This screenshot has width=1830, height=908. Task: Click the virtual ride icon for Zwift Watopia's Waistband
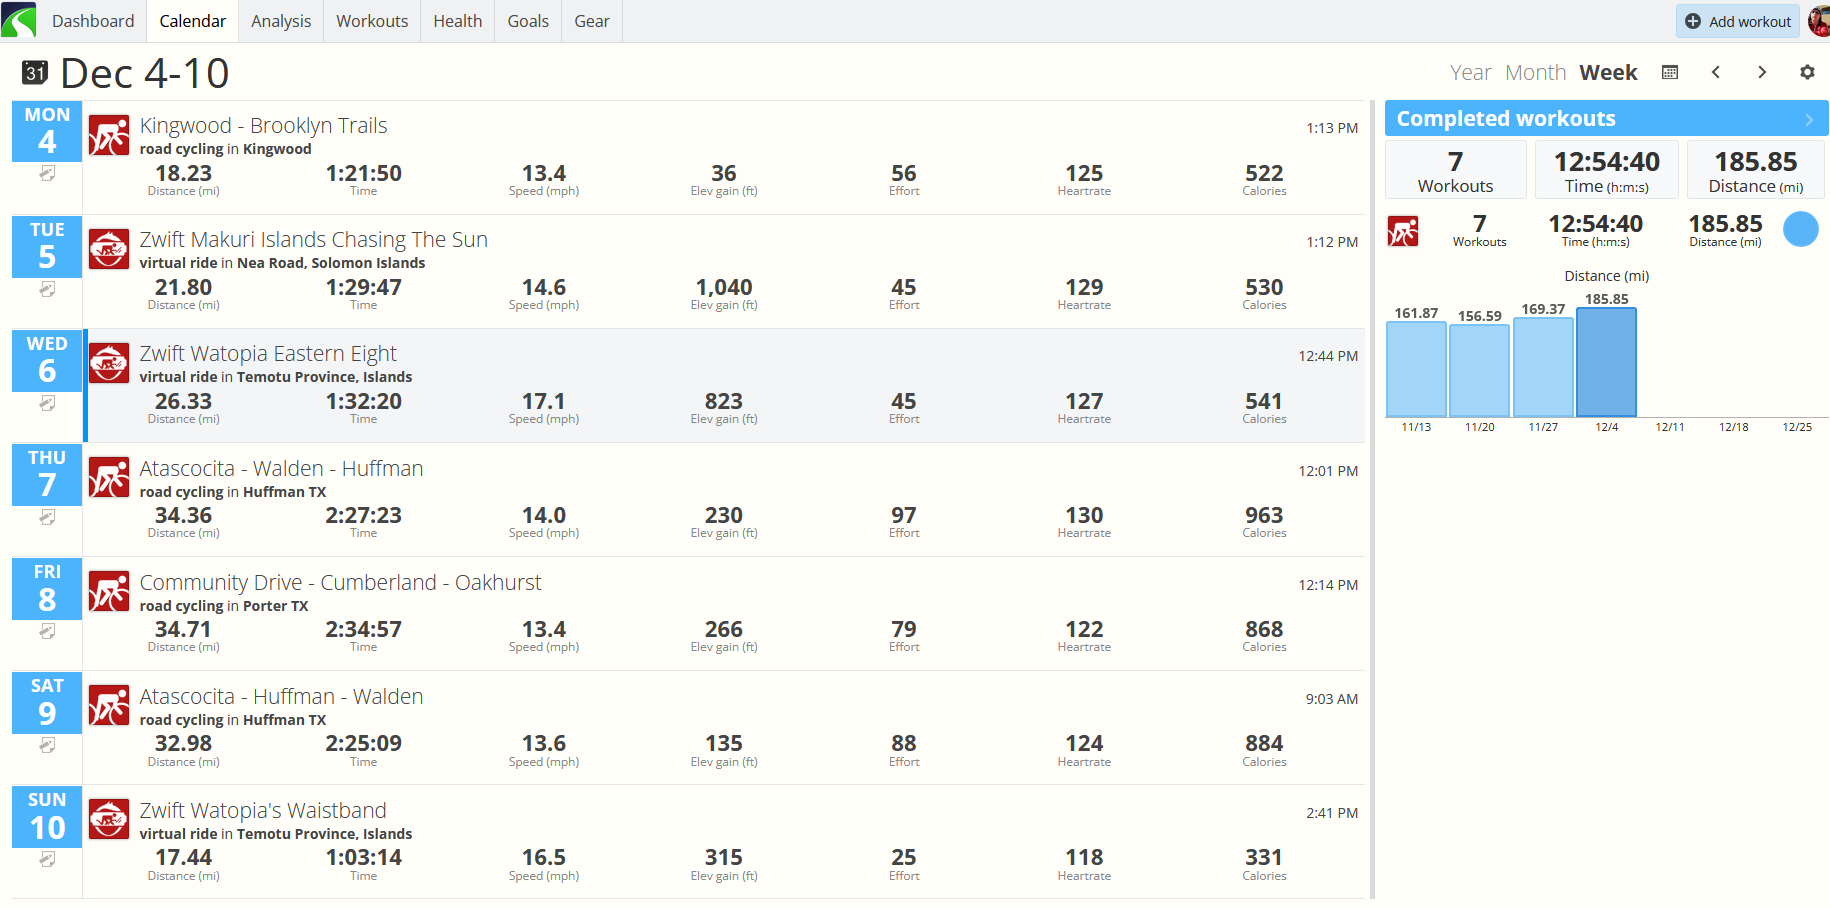coord(109,820)
